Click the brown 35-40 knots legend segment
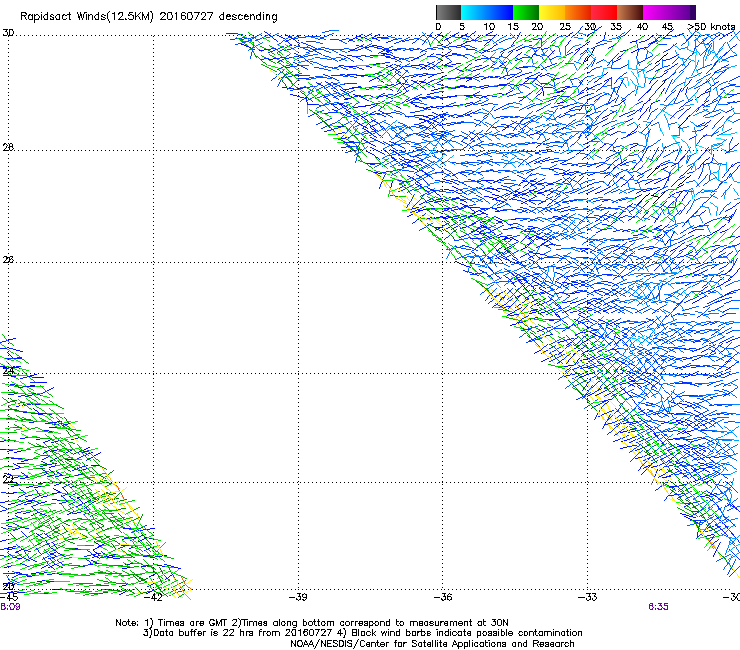Viewport: 740px width, 650px height. [630, 12]
